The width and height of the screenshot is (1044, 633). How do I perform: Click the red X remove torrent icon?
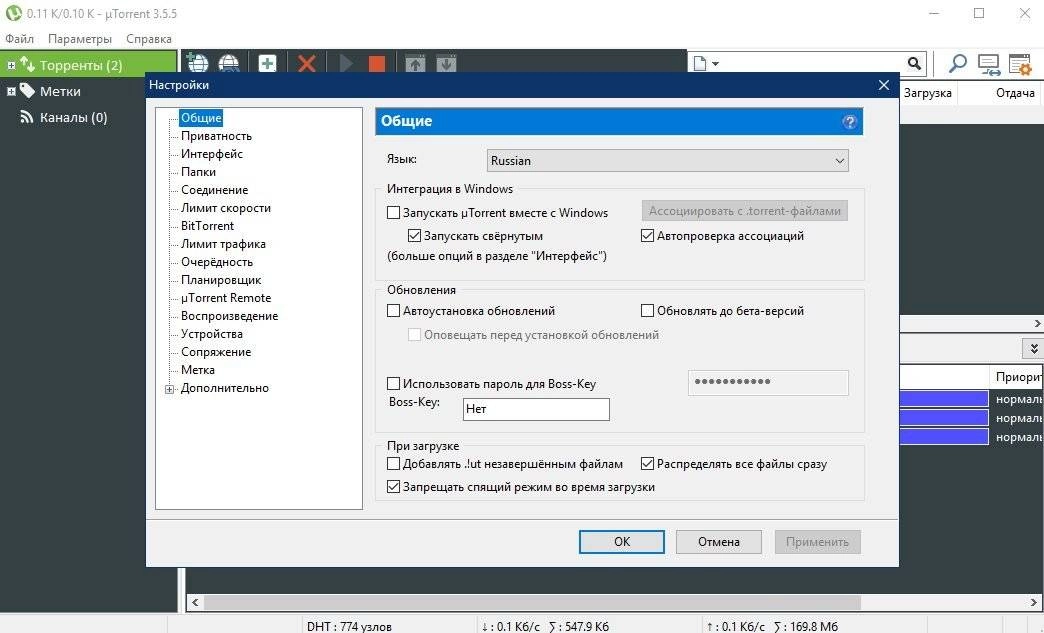pyautogui.click(x=307, y=64)
